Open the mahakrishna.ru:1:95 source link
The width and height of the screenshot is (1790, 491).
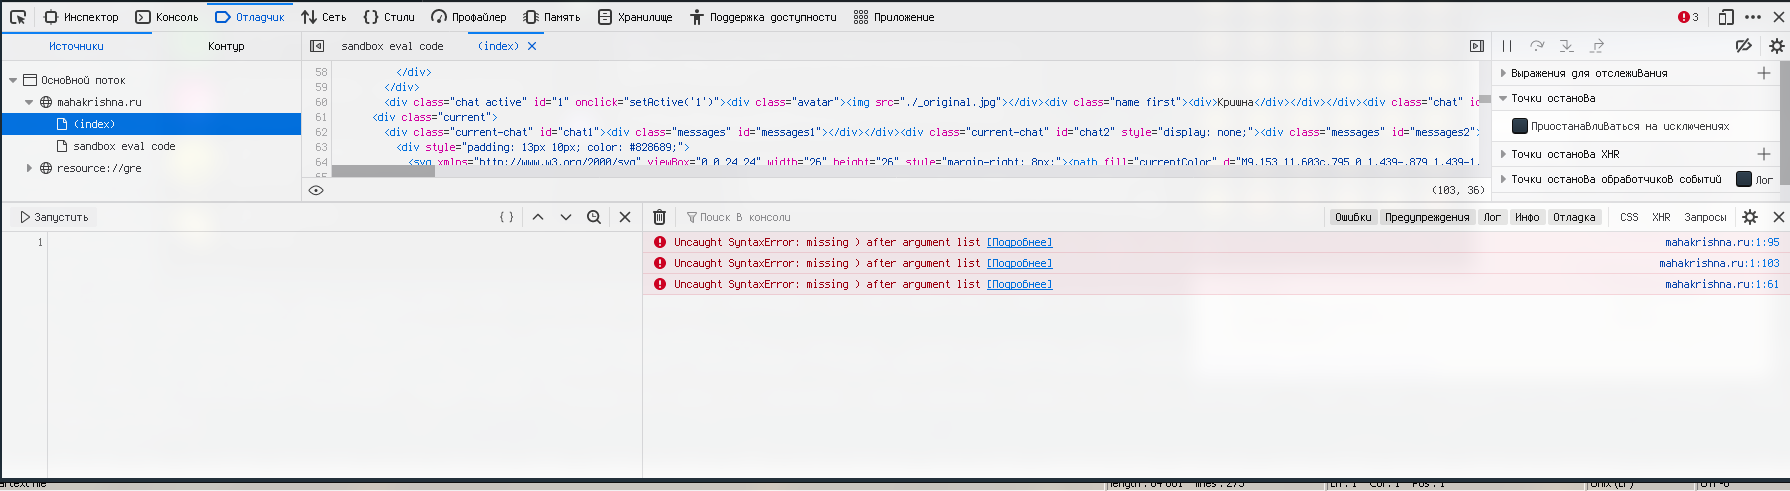[x=1722, y=242]
